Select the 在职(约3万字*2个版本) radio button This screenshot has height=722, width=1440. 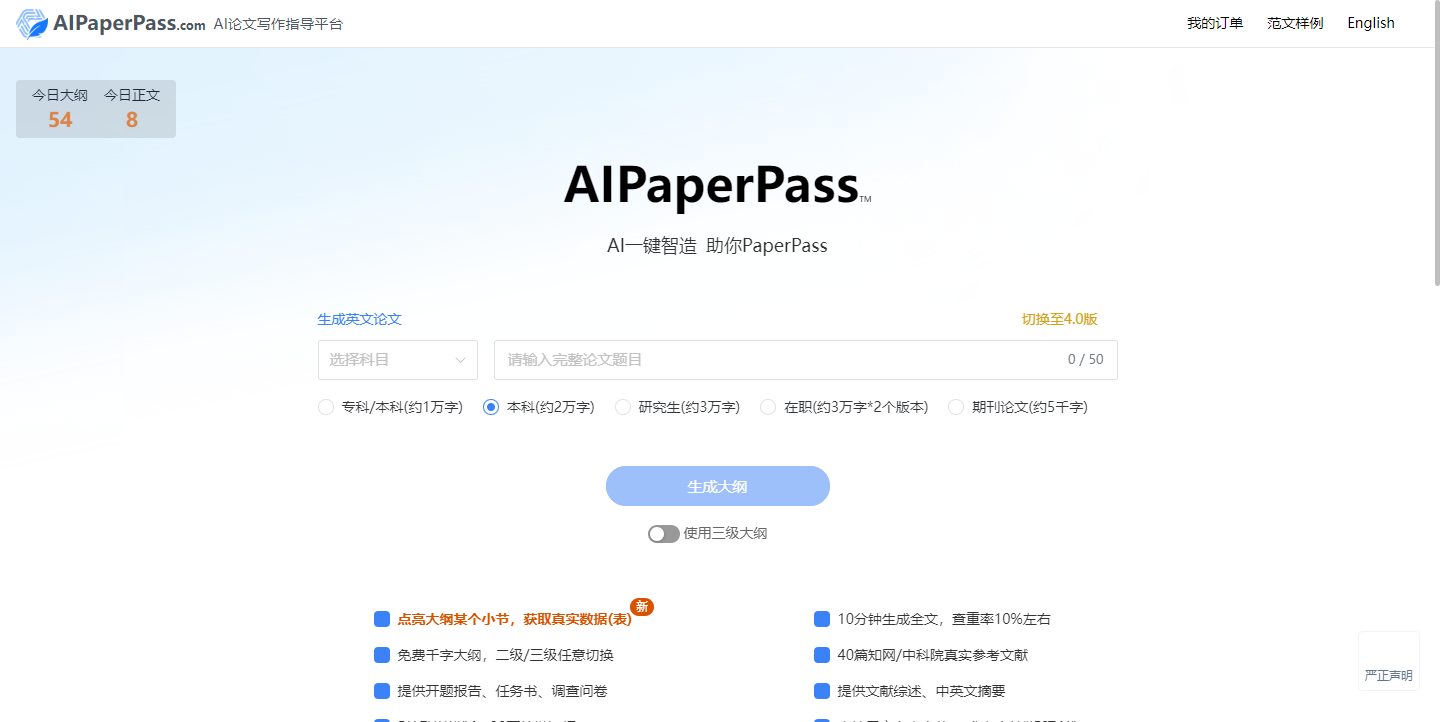point(768,407)
